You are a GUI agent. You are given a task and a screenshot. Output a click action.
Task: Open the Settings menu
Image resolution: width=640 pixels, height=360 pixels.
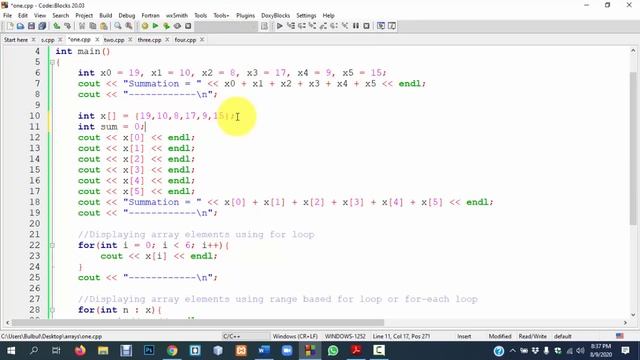(306, 16)
